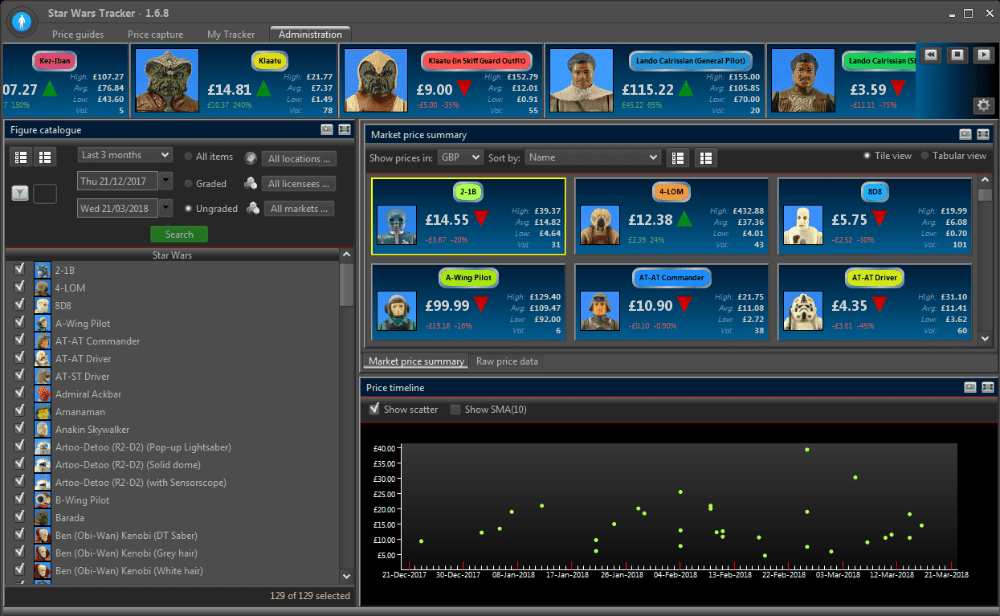Switch to the Price guides tab
1000x616 pixels.
[78, 34]
